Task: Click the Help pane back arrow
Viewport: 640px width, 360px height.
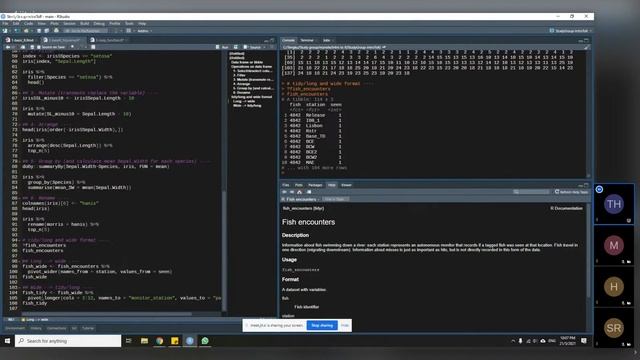Action: click(x=284, y=192)
